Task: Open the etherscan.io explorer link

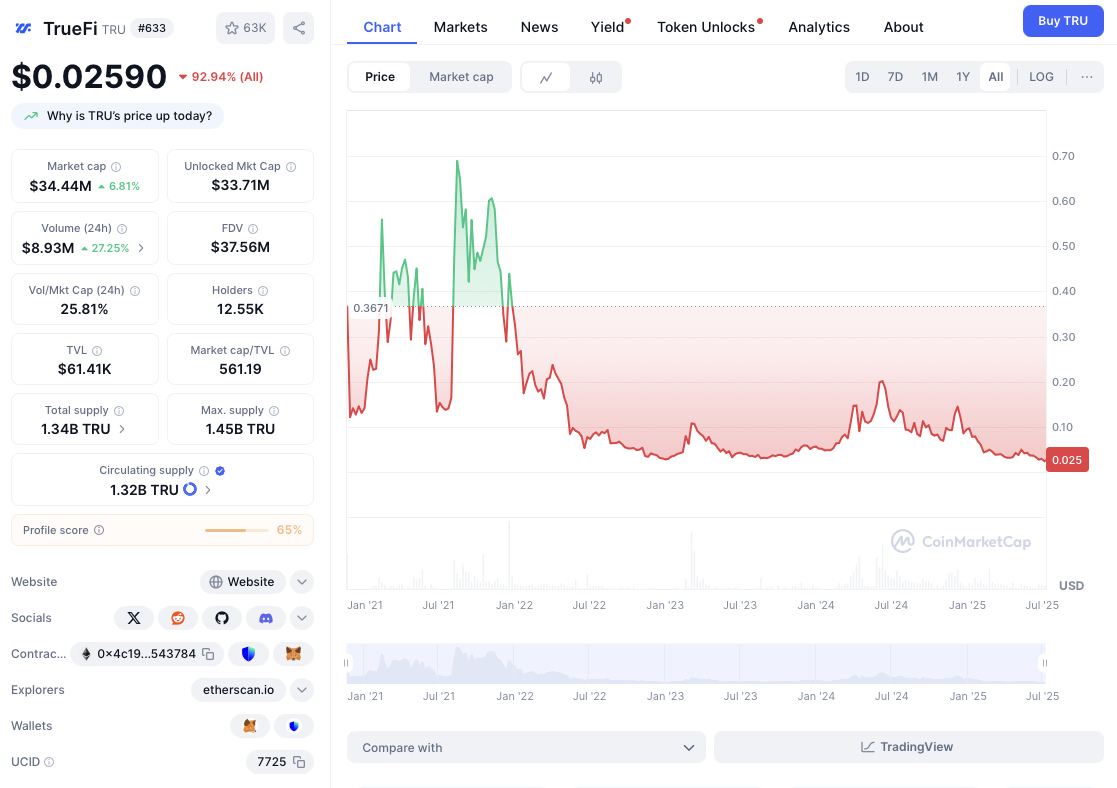Action: (238, 690)
